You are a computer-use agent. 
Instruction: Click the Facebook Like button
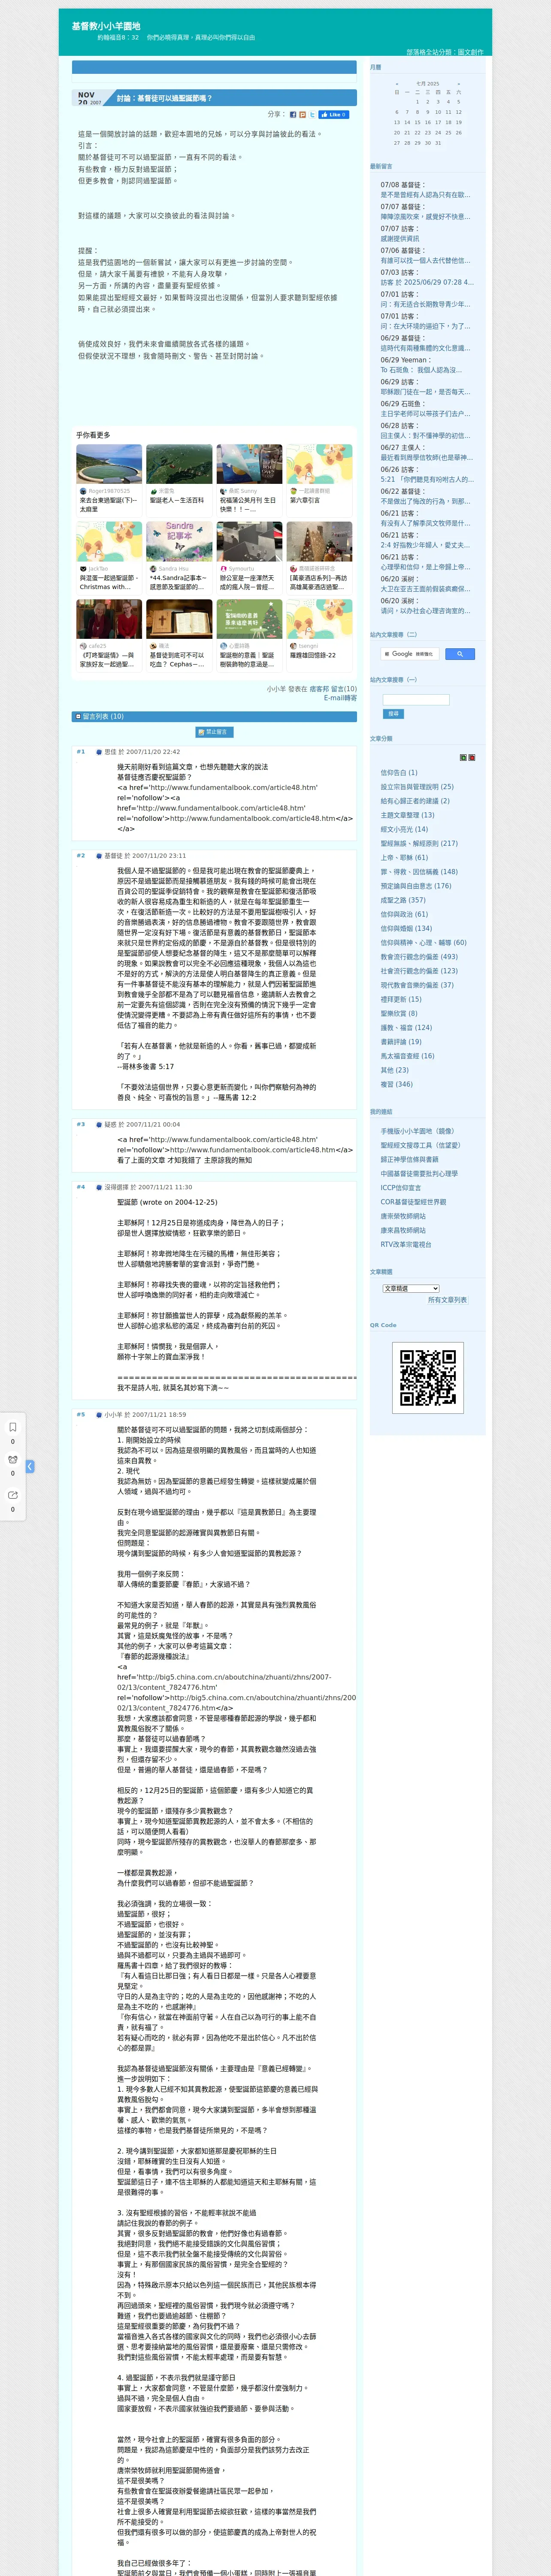(x=333, y=115)
